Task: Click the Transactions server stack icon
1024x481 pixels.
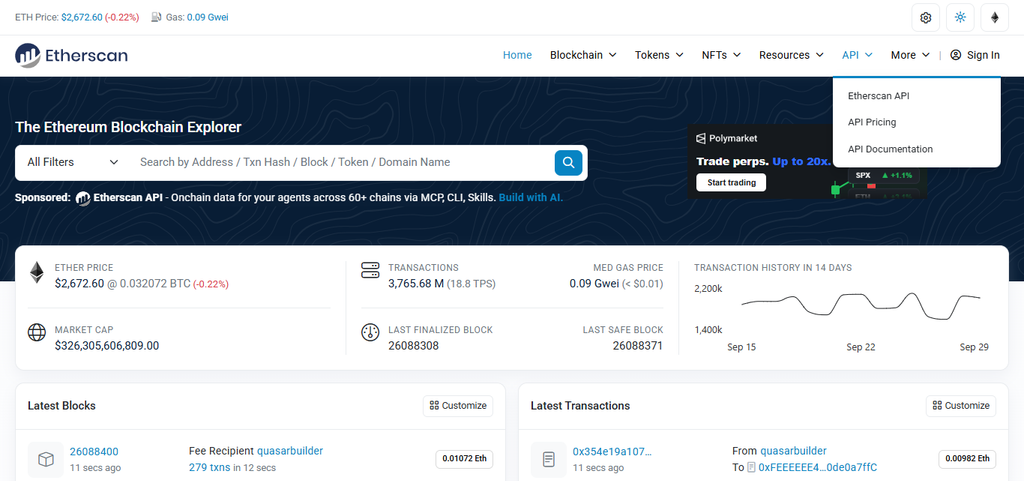Action: tap(370, 270)
